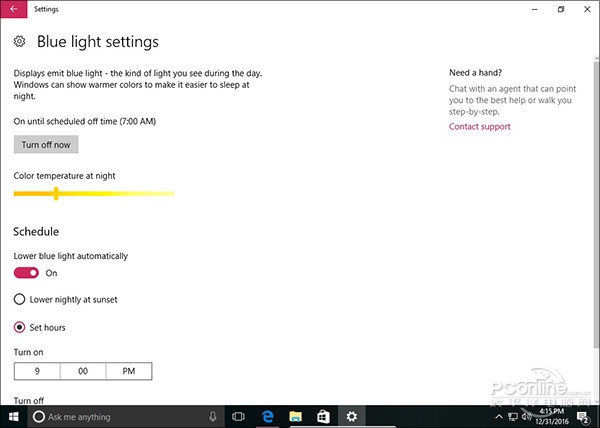Image resolution: width=600 pixels, height=428 pixels.
Task: Click the back arrow in Settings
Action: click(13, 9)
